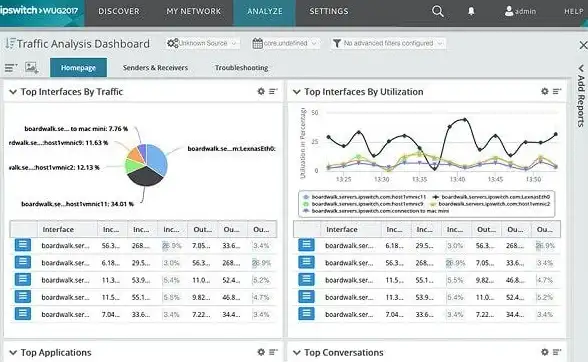Open the gear icon for Top Conversations
Image resolution: width=588 pixels, height=362 pixels.
point(544,352)
